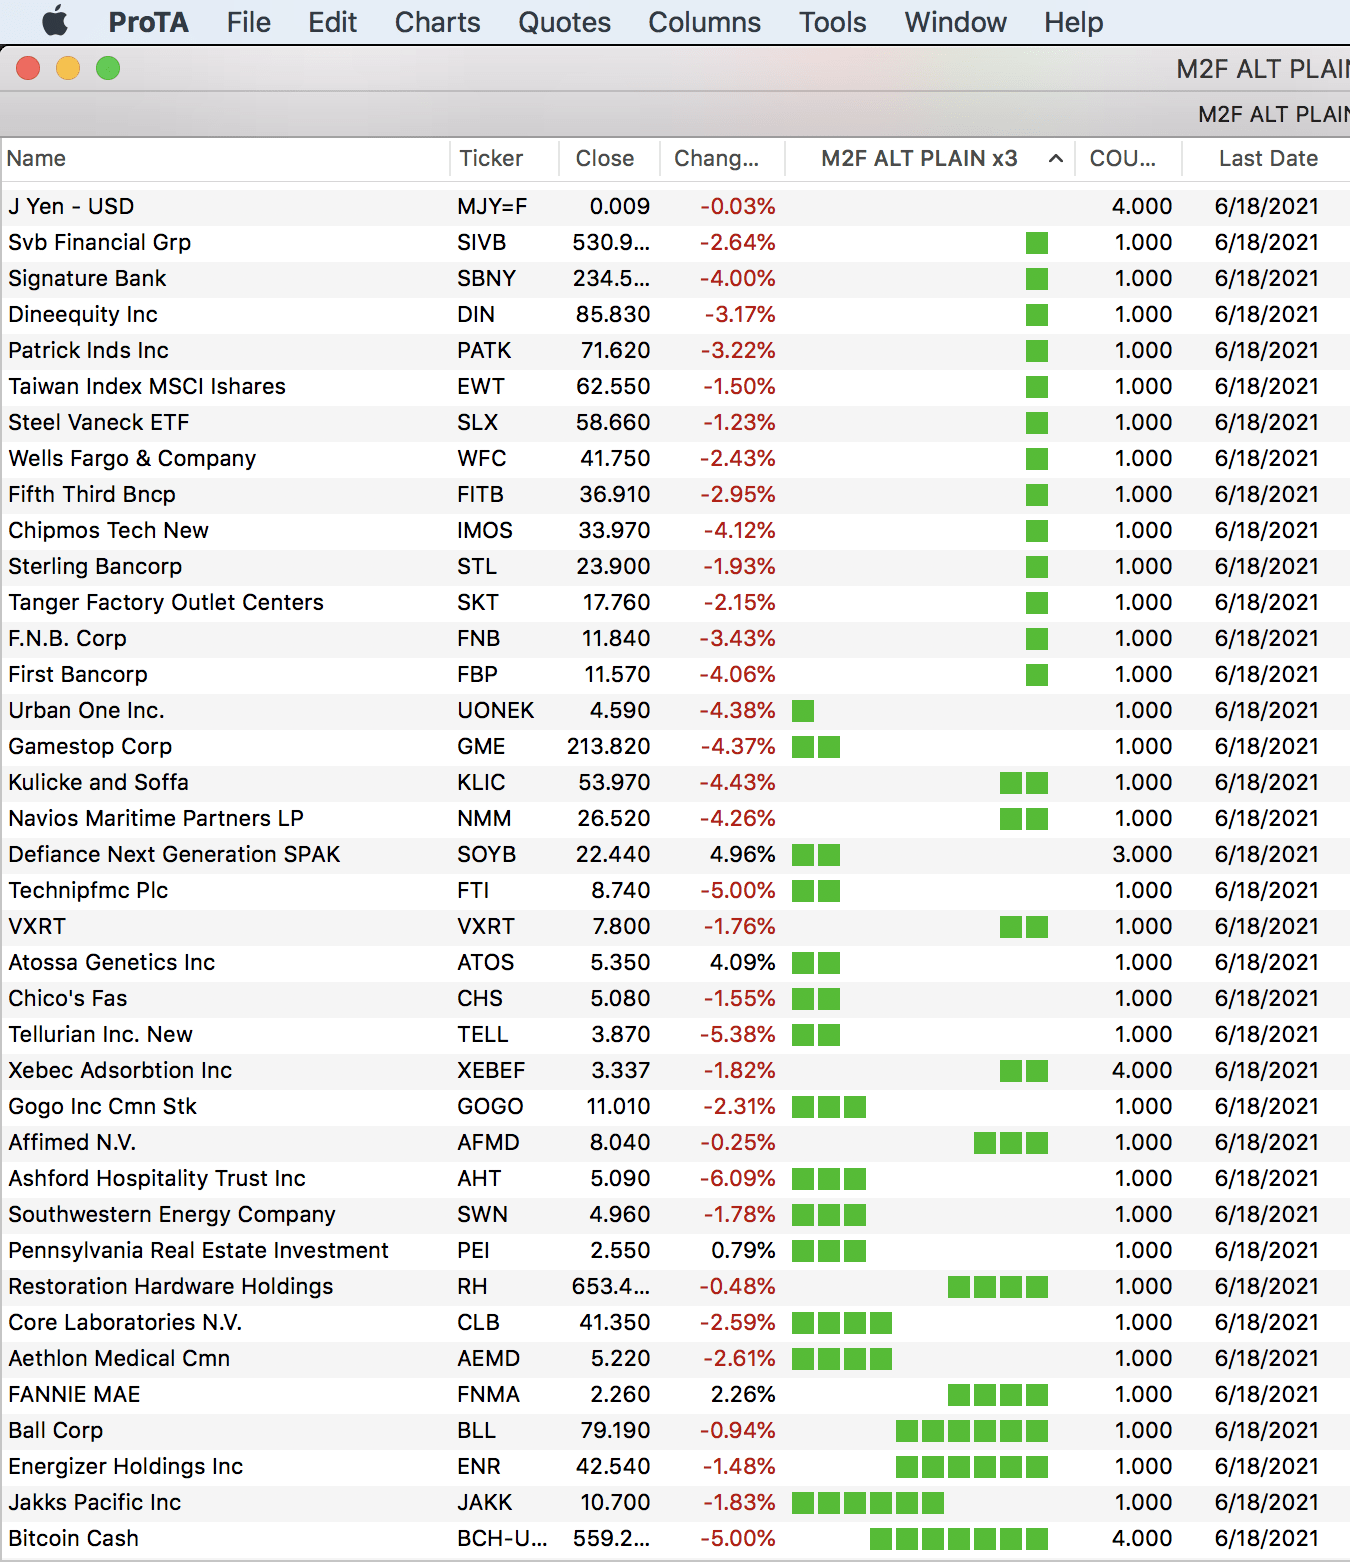Open the File menu
1350x1562 pixels.
(x=248, y=22)
